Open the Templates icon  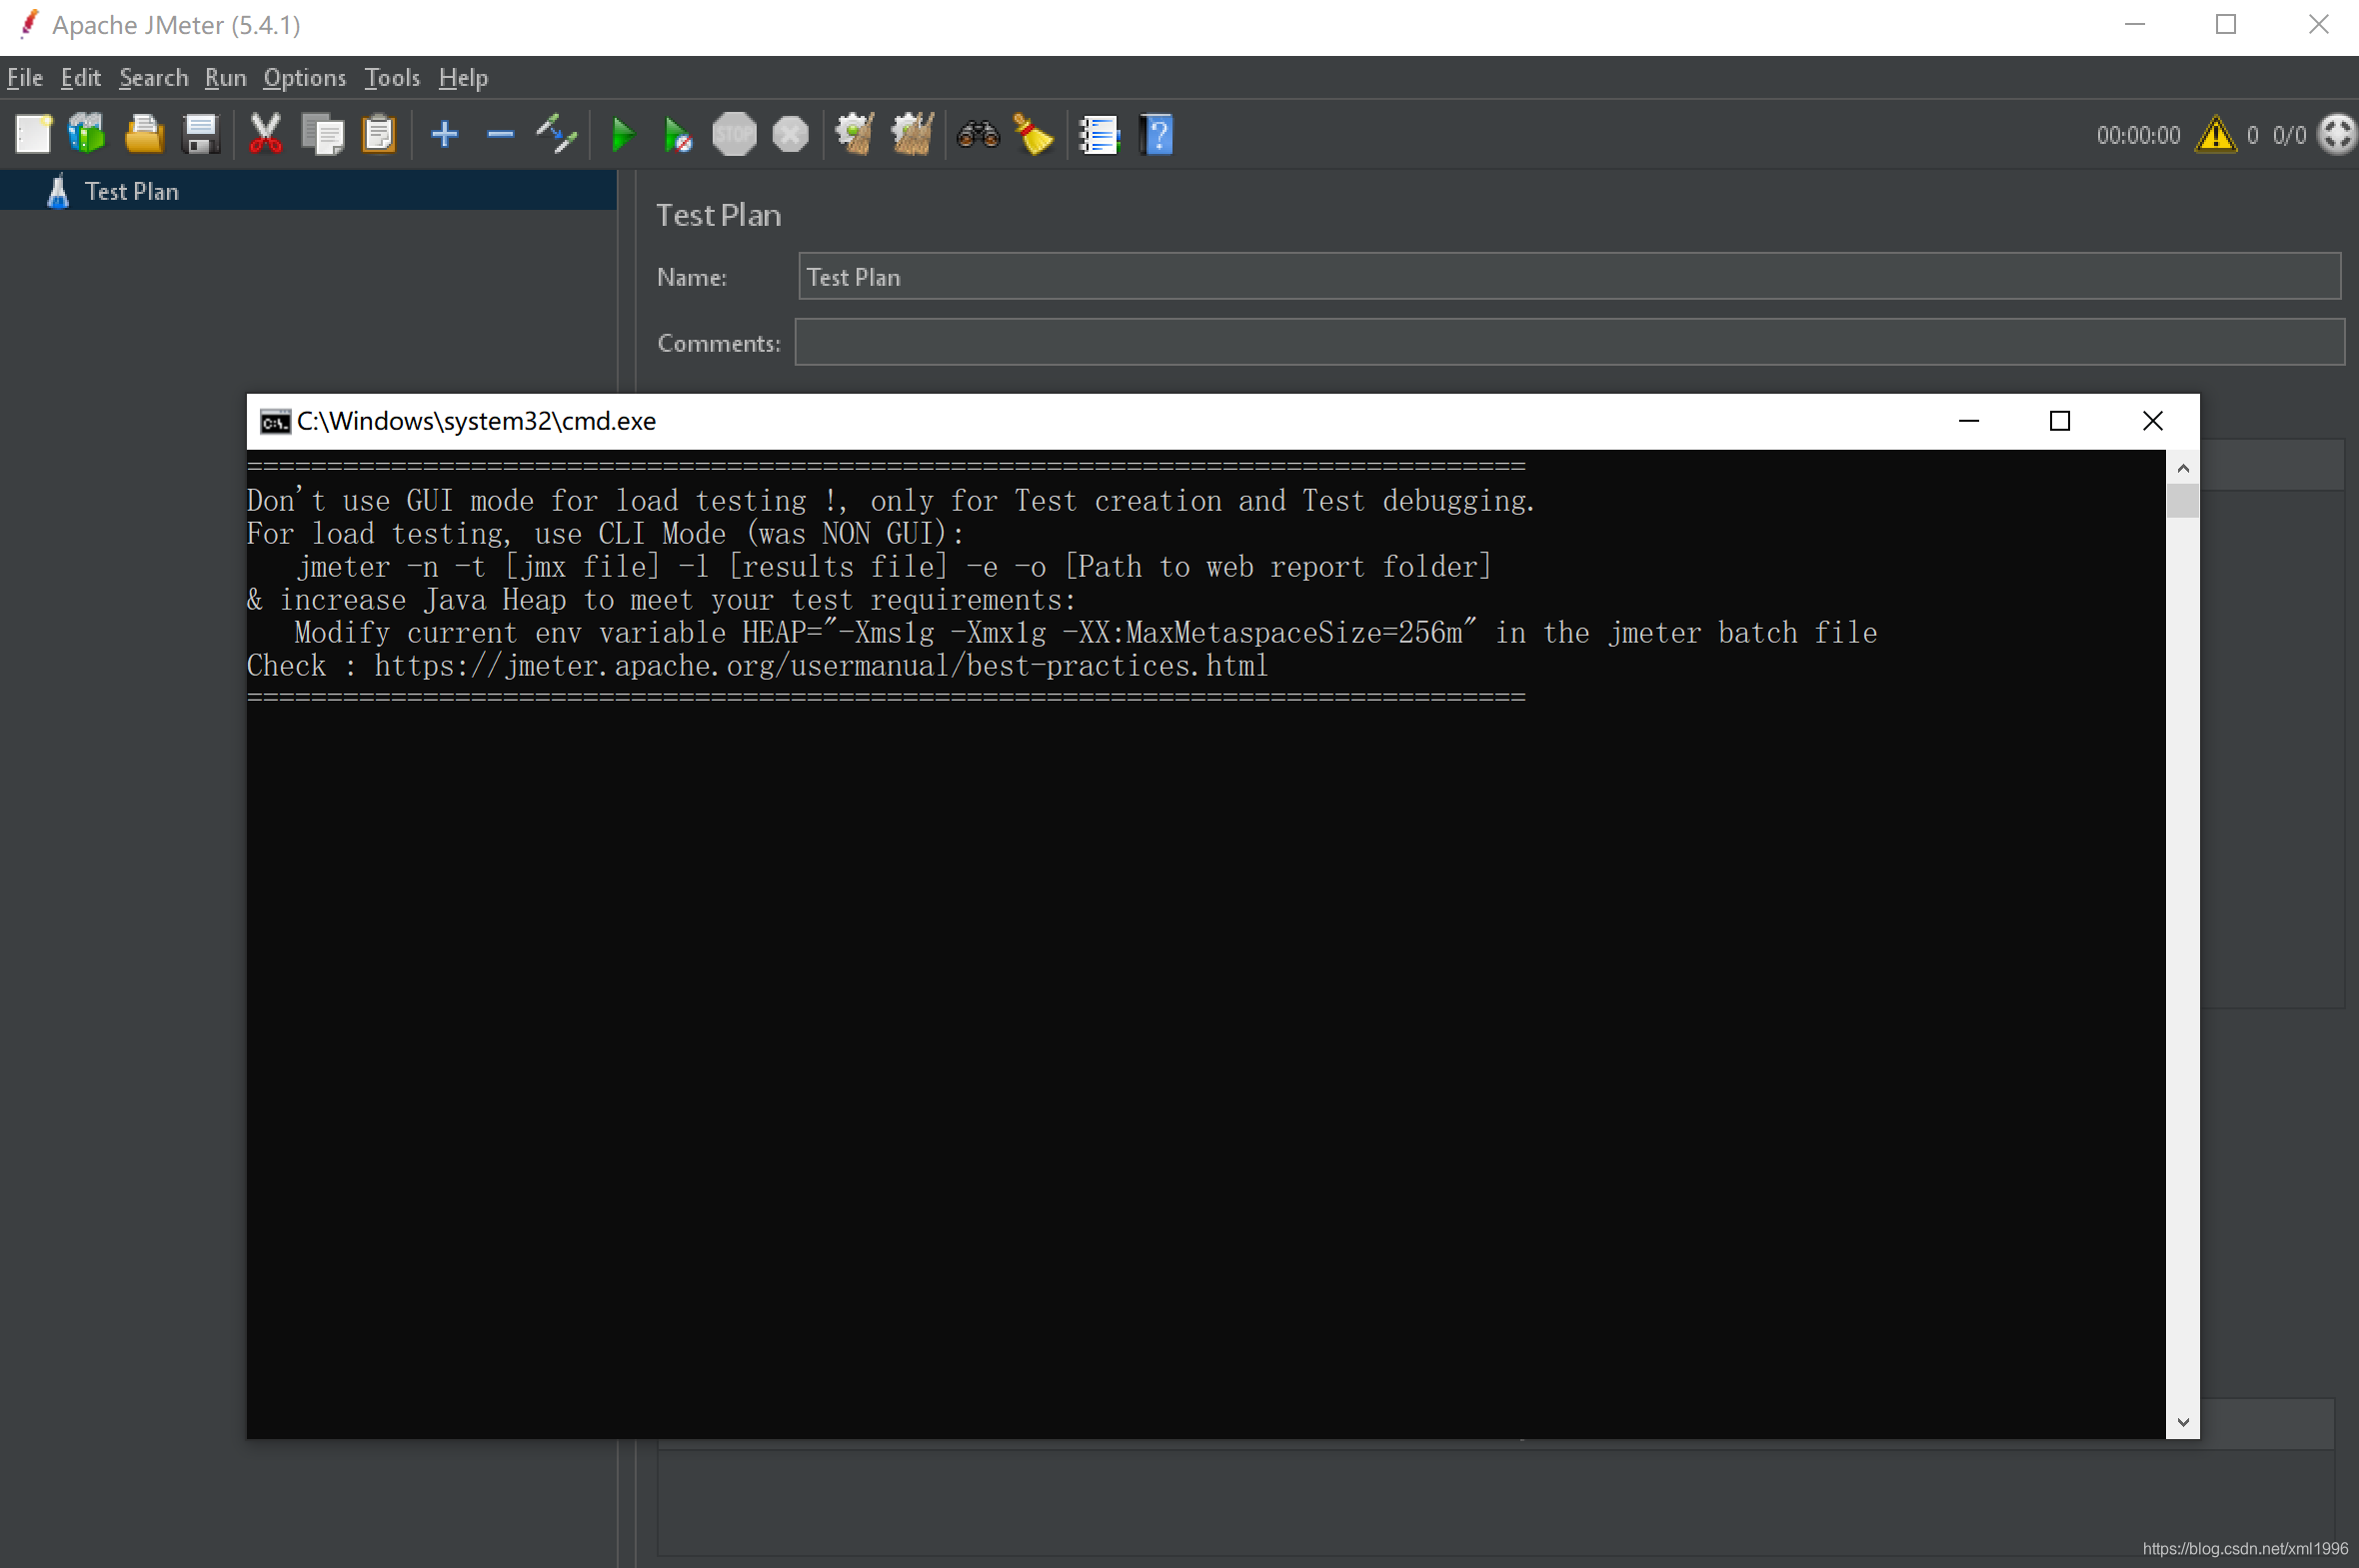point(88,134)
